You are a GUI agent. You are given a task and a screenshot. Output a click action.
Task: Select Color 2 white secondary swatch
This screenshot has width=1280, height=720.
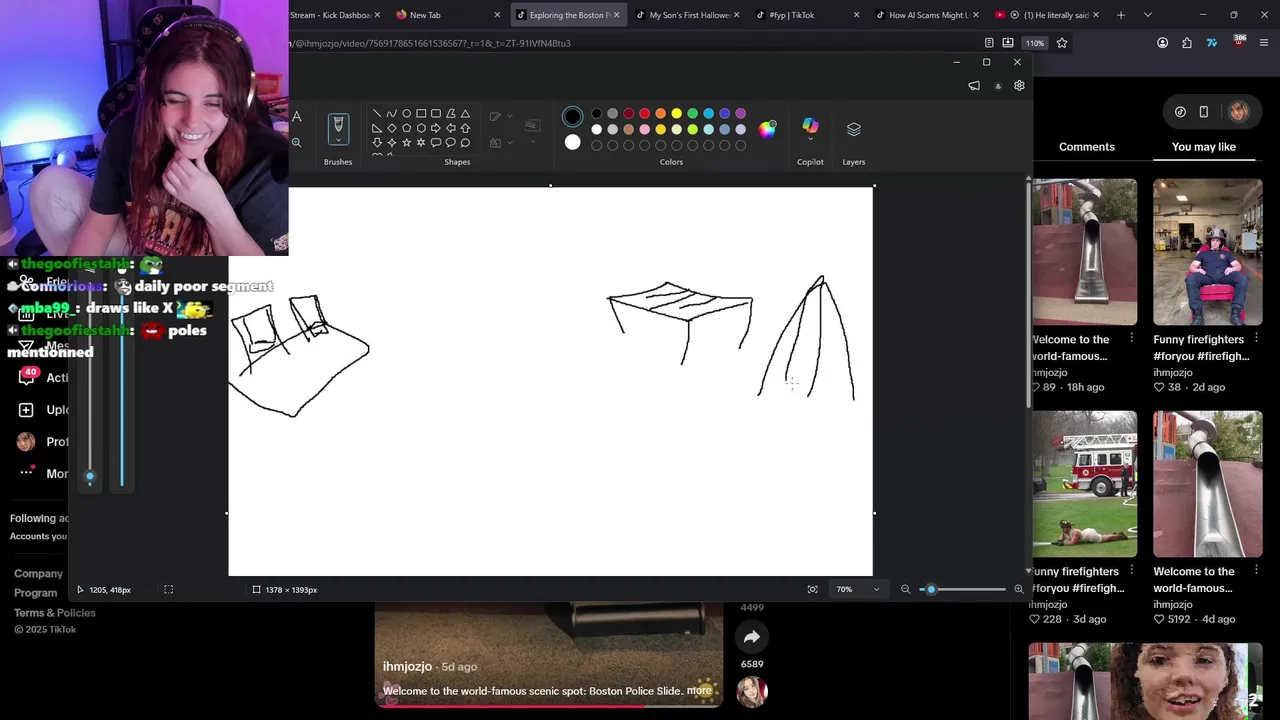click(x=572, y=143)
